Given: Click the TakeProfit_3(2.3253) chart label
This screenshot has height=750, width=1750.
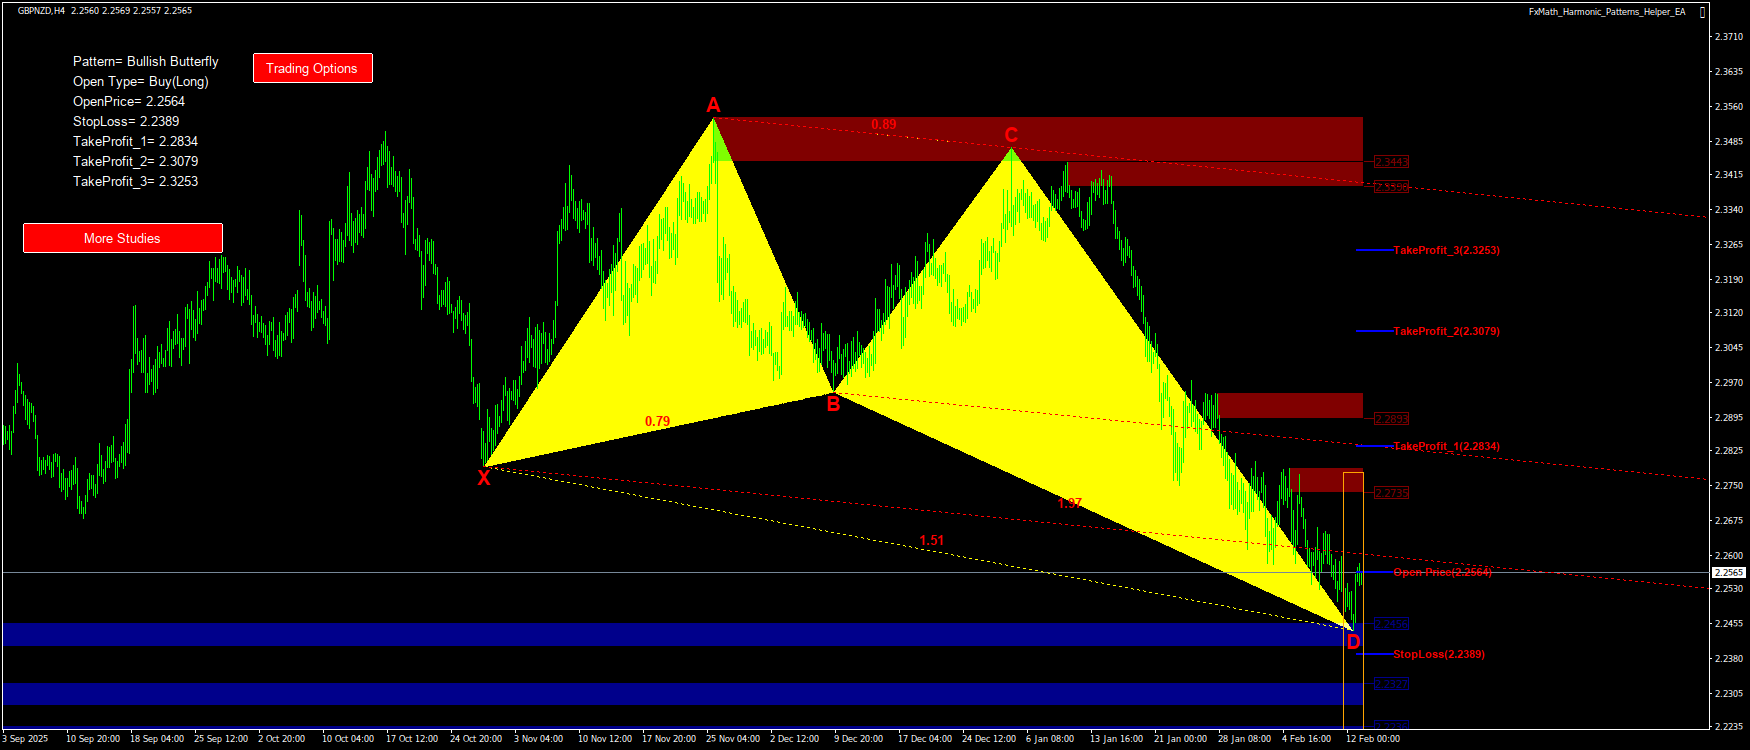Looking at the screenshot, I should (1446, 250).
